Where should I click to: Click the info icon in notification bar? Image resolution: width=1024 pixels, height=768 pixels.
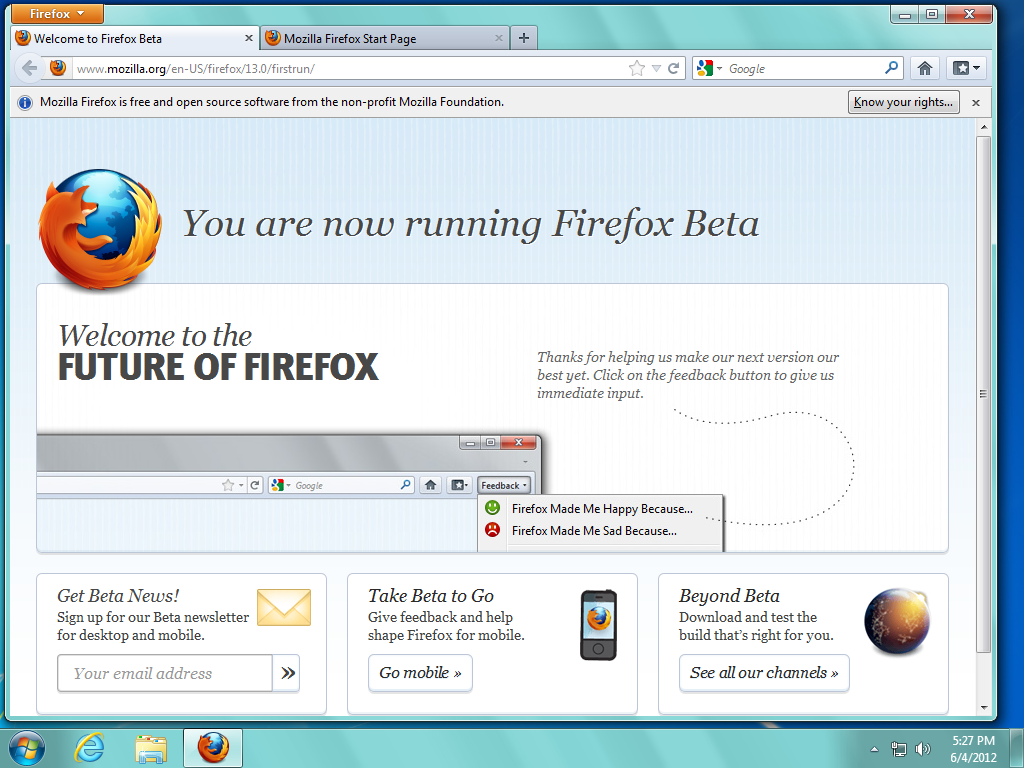click(x=25, y=103)
